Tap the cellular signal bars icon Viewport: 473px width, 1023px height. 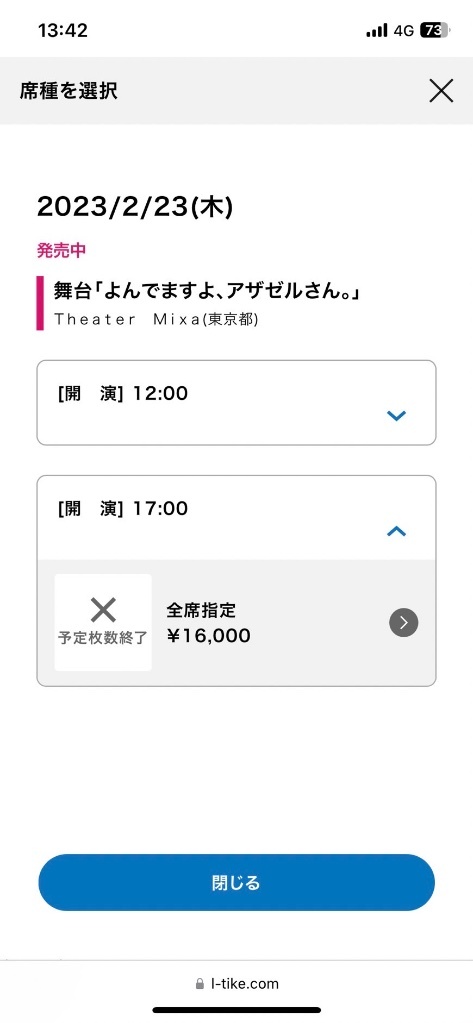[376, 31]
